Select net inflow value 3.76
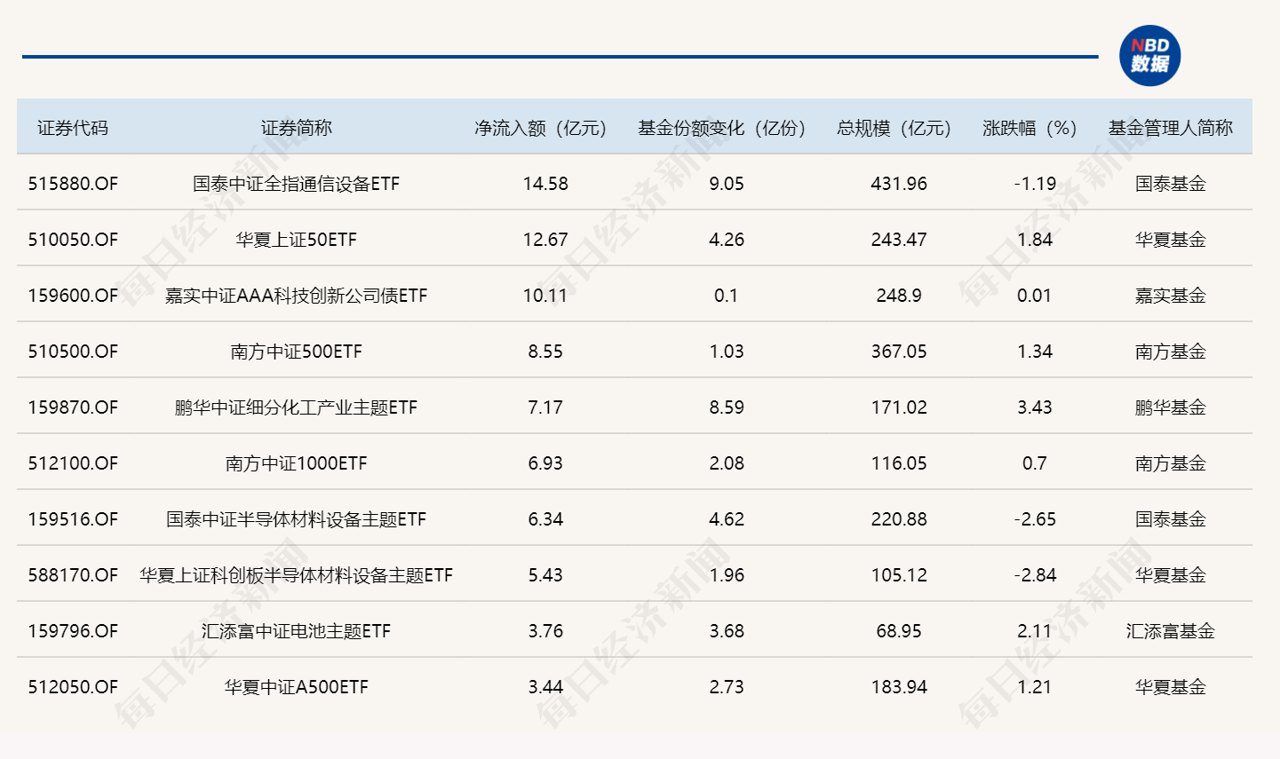 tap(545, 632)
